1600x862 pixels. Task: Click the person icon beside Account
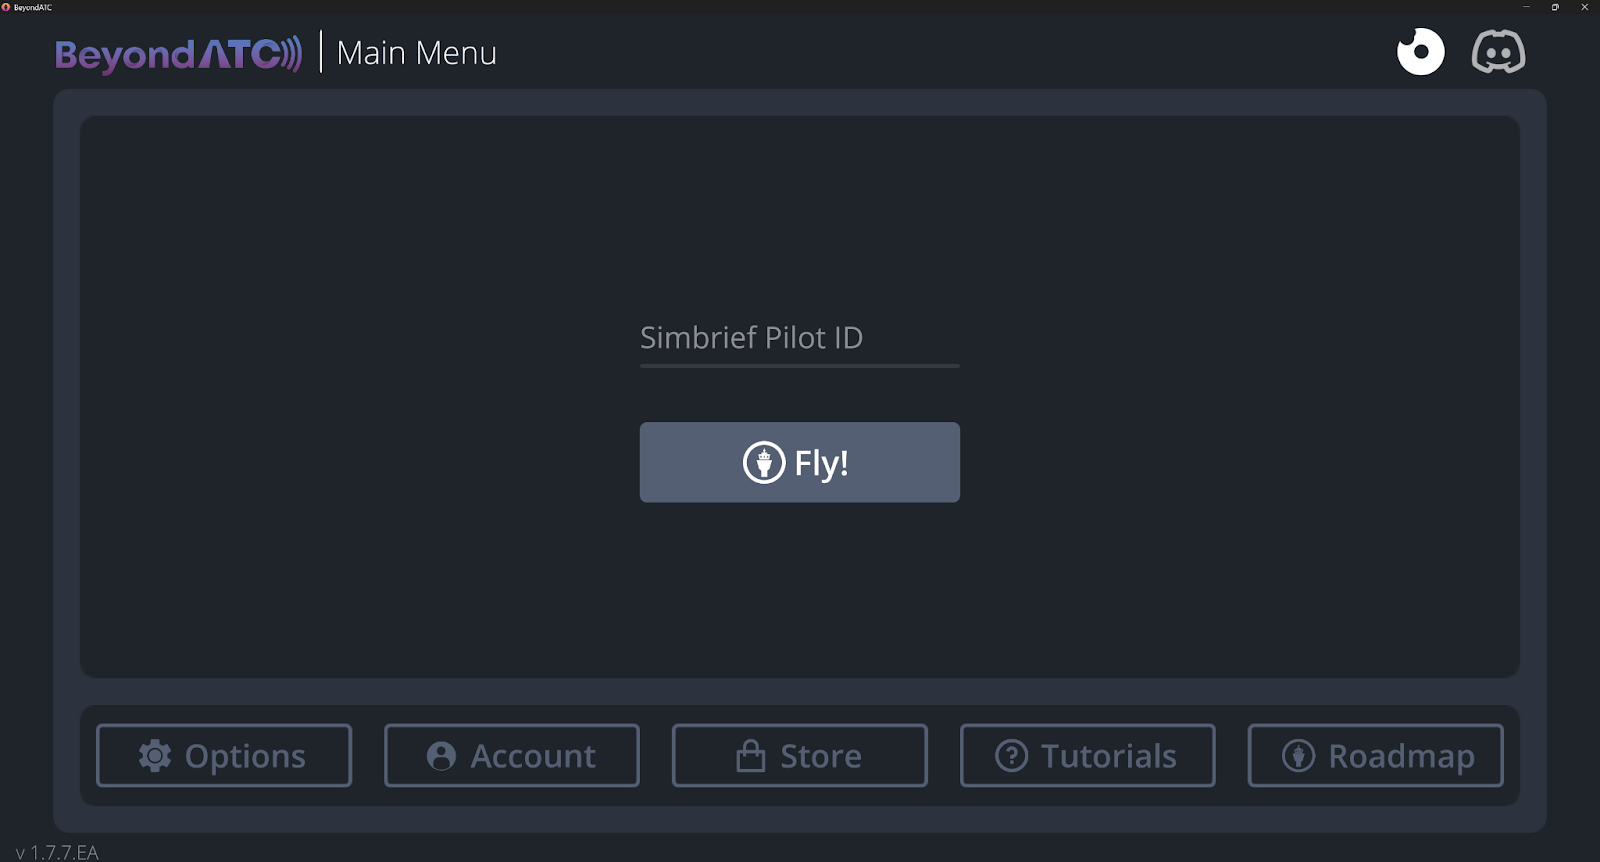click(x=441, y=756)
